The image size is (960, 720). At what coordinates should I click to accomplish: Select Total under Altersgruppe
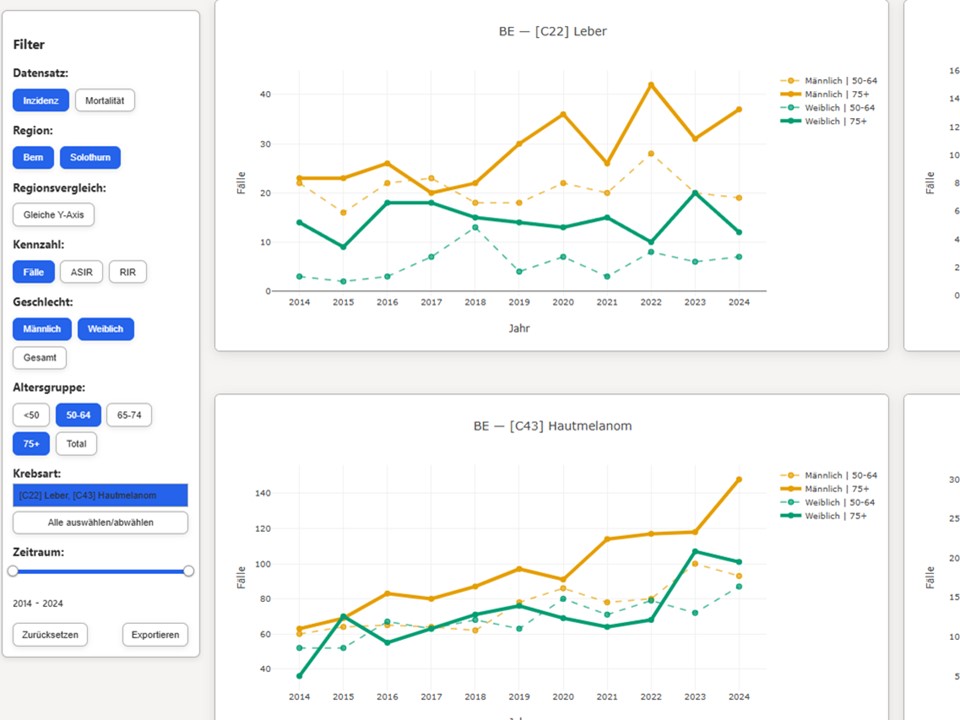pyautogui.click(x=77, y=444)
